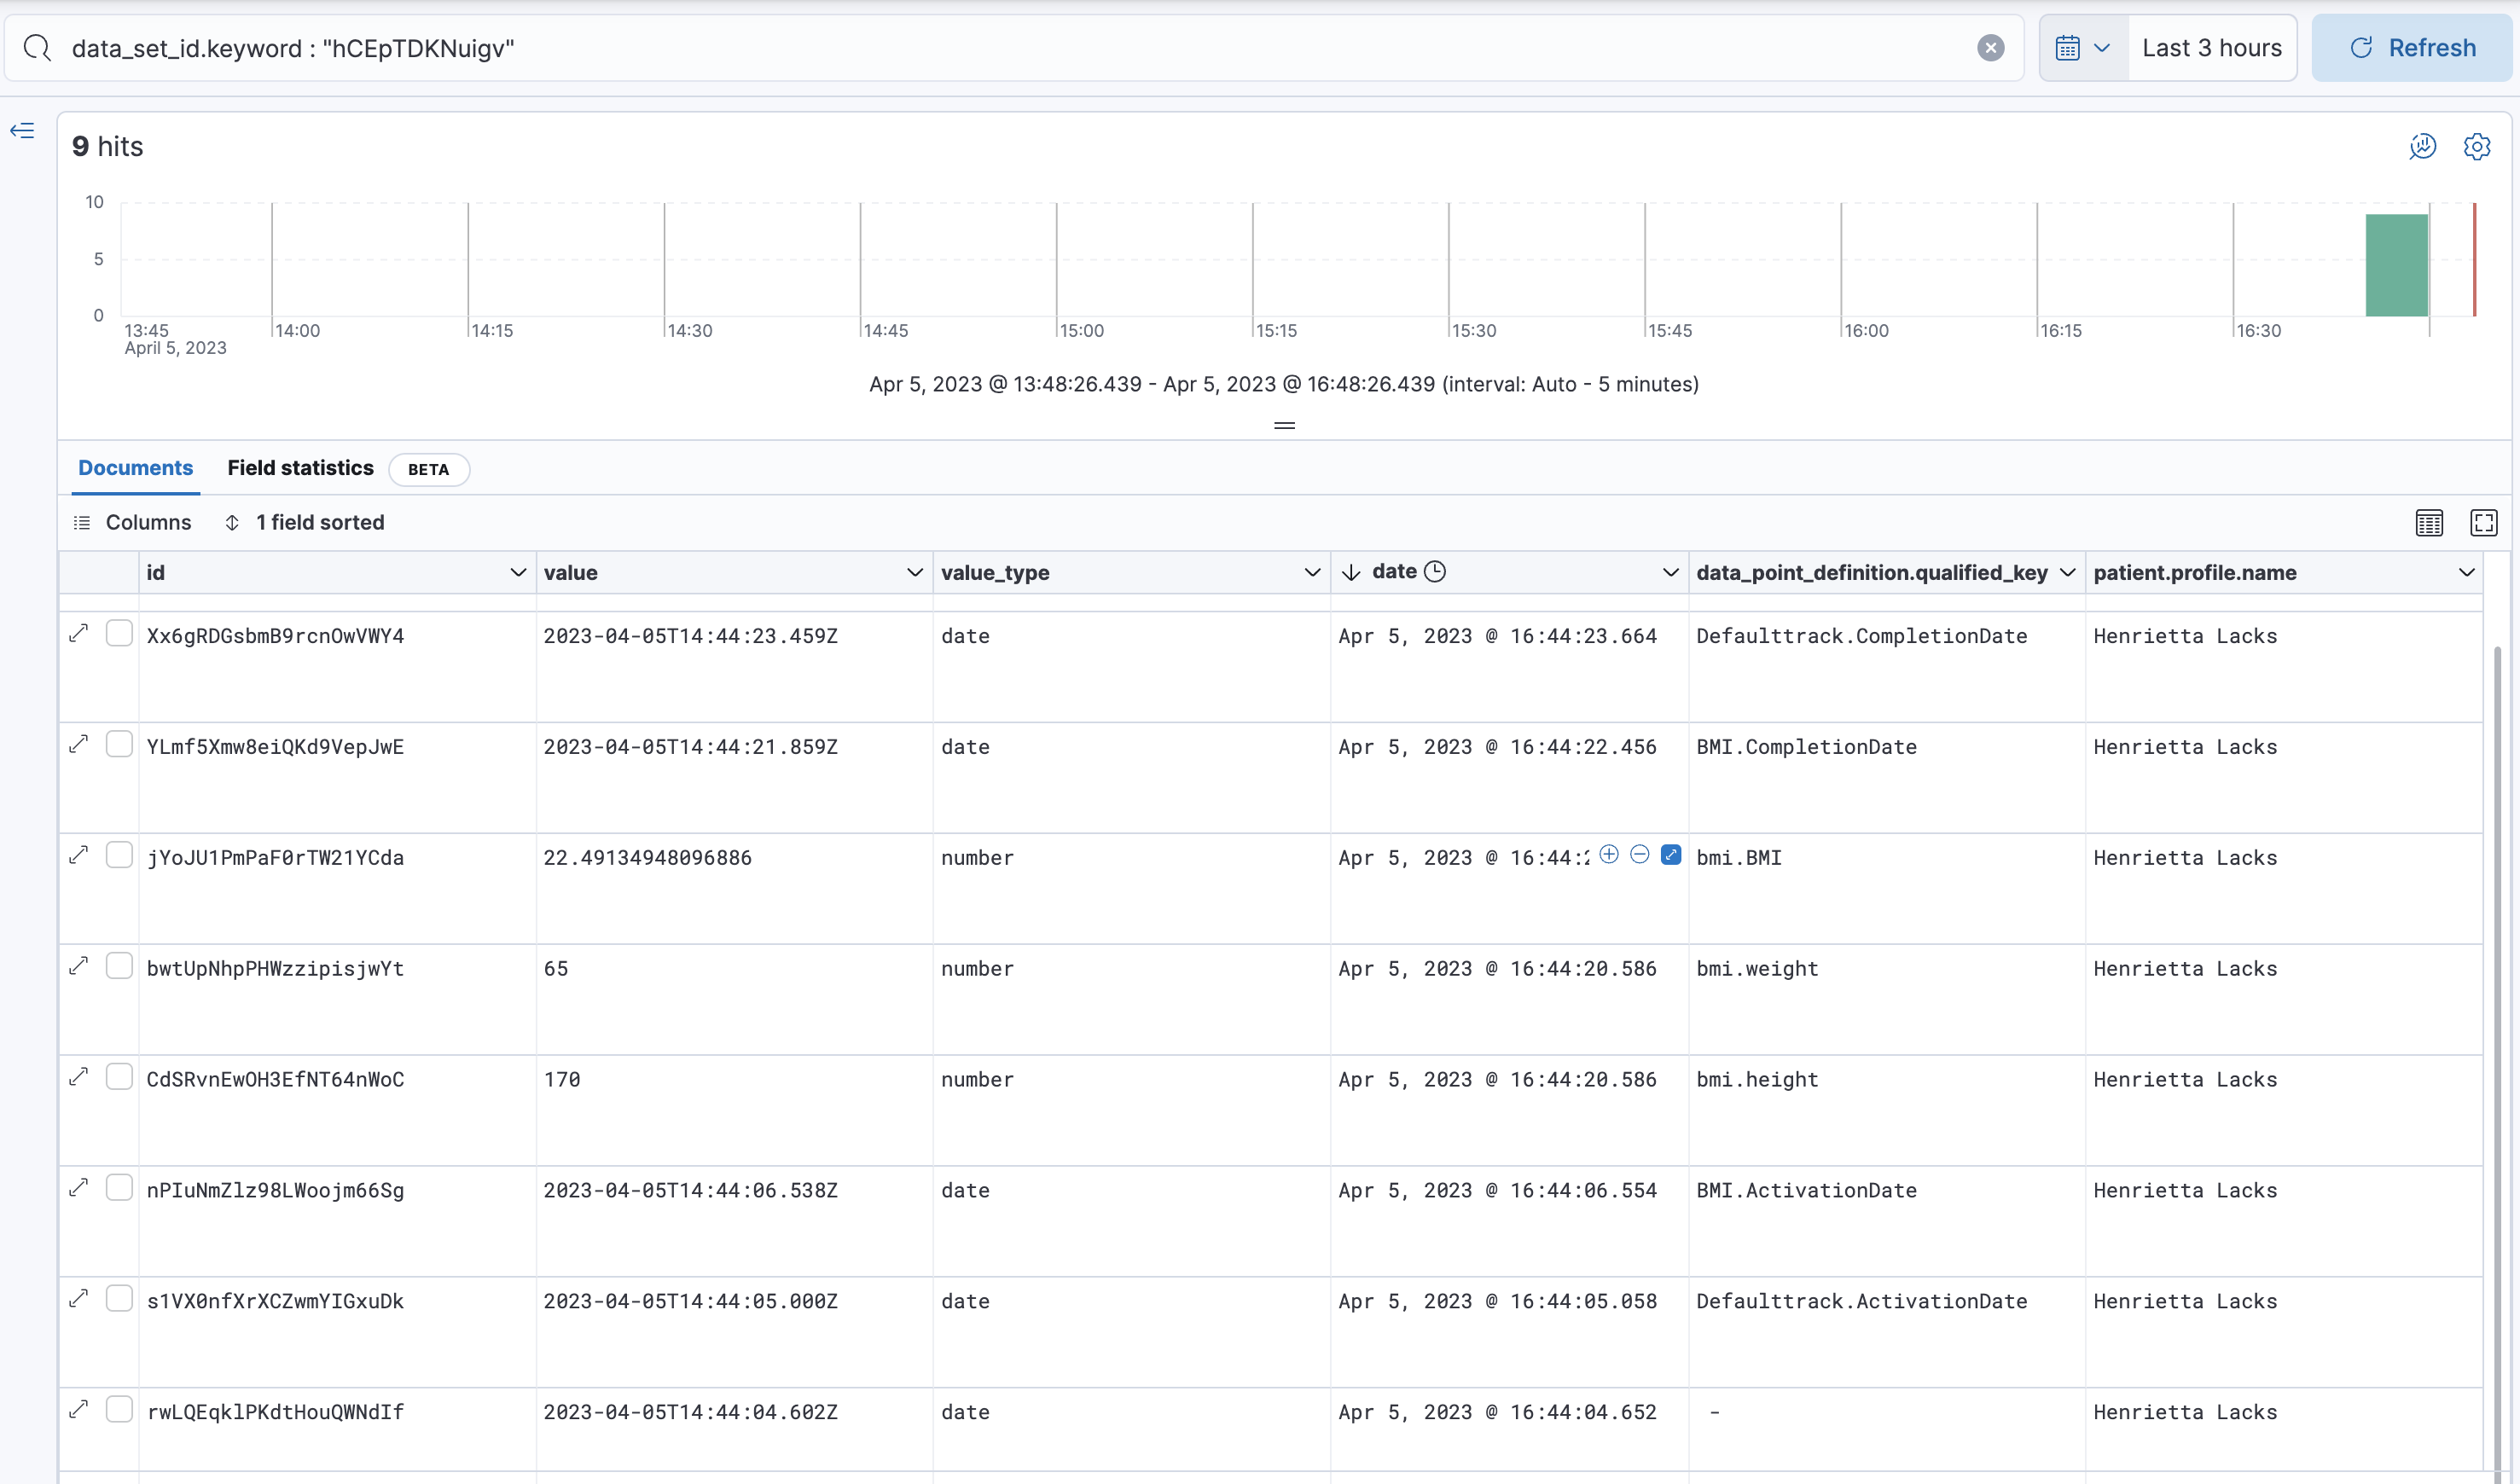Click the Defaulttrack.ActivationDate cell

[1887, 1332]
